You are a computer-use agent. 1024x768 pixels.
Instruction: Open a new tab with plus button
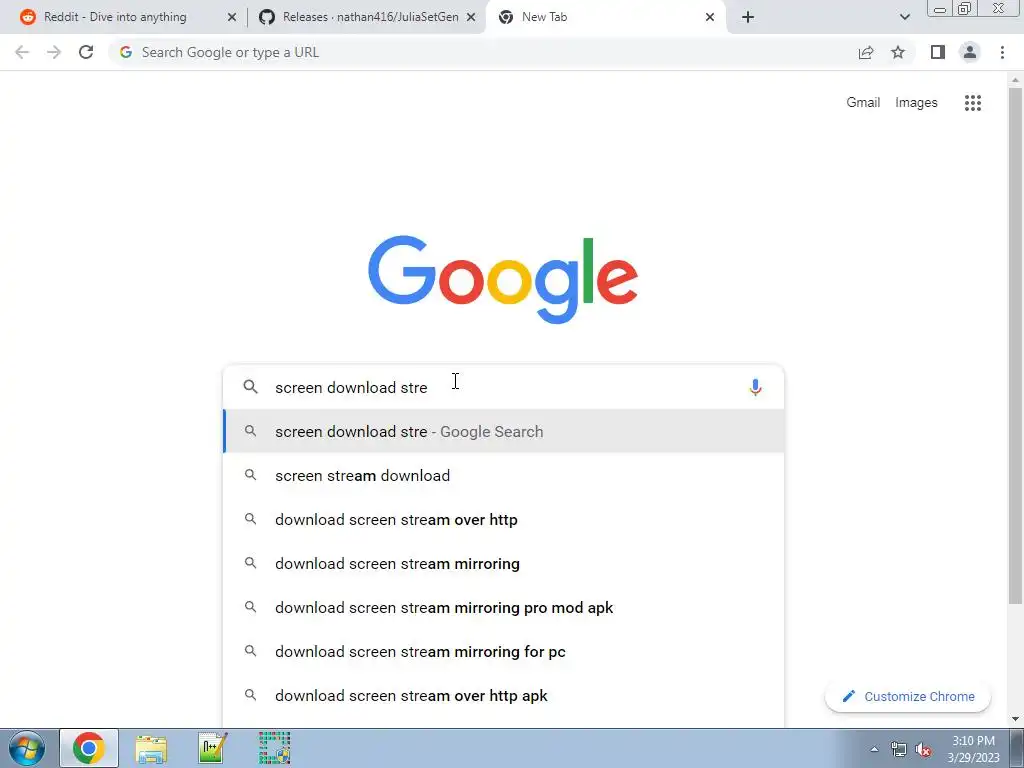click(x=748, y=17)
